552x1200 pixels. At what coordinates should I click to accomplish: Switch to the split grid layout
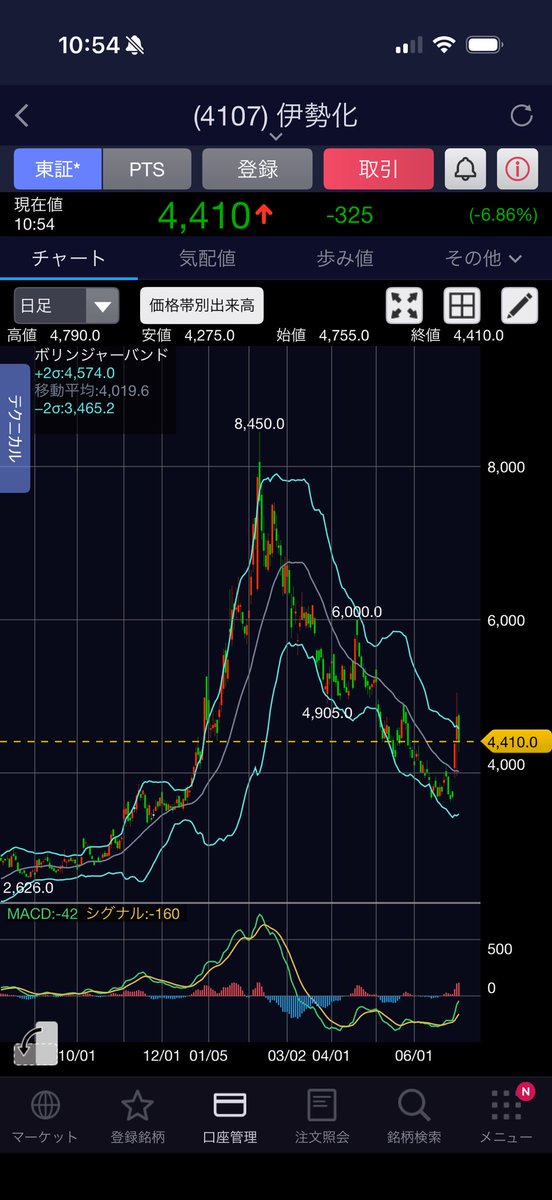click(462, 305)
